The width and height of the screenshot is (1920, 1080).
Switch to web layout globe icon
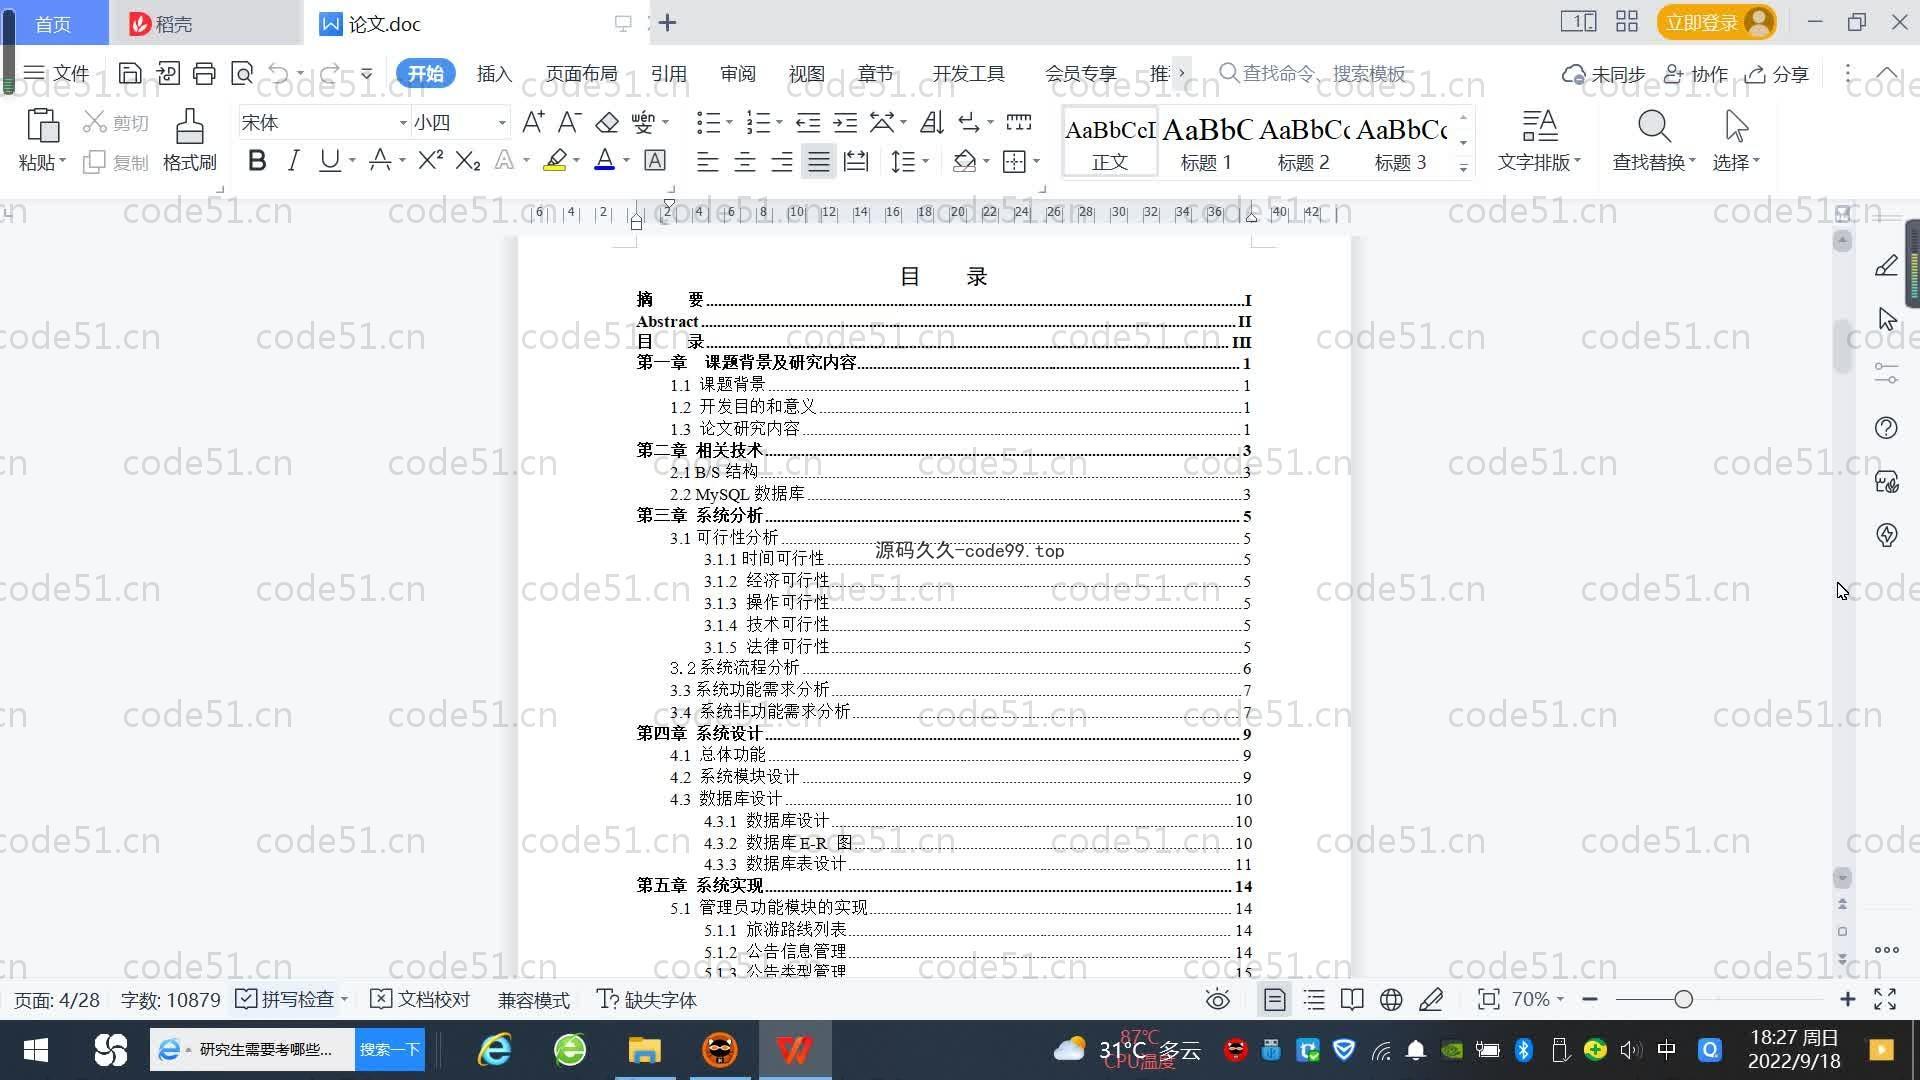click(1391, 1000)
